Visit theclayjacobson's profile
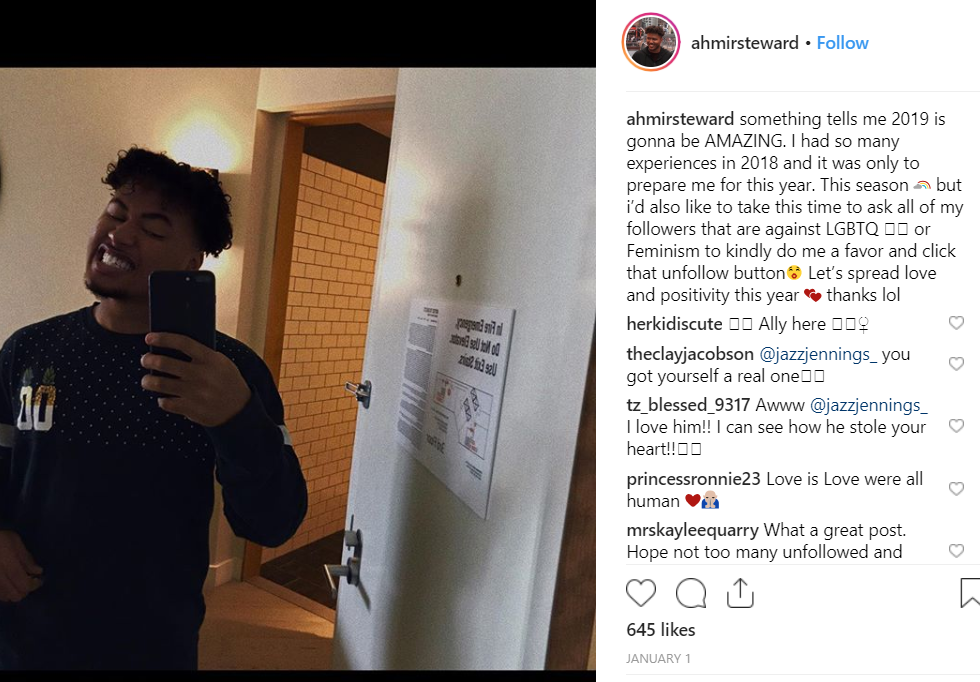This screenshot has height=682, width=980. click(690, 354)
